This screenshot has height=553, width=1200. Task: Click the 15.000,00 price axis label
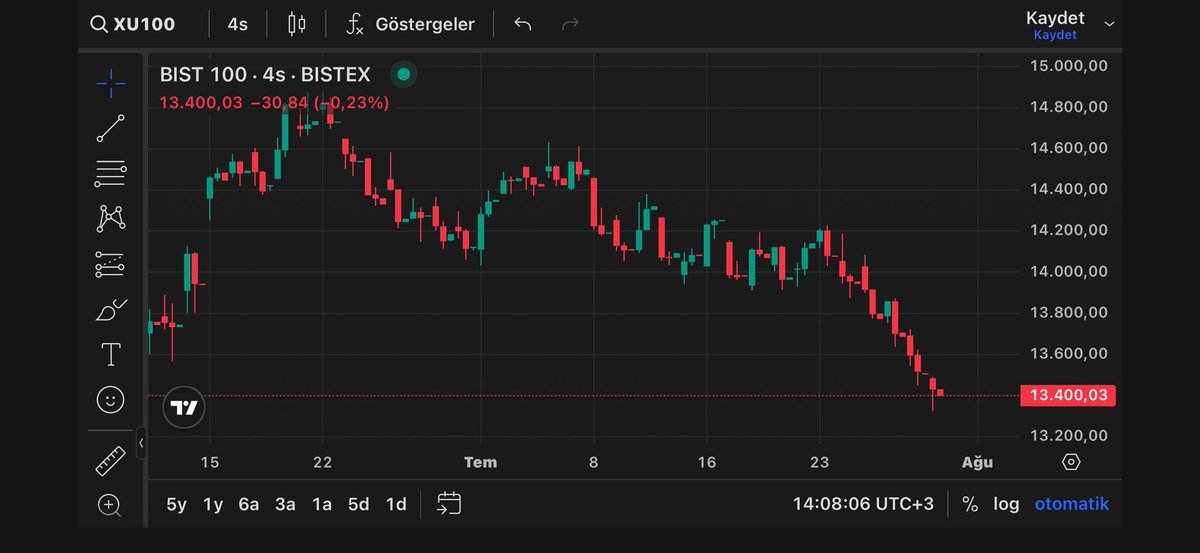pyautogui.click(x=1069, y=66)
